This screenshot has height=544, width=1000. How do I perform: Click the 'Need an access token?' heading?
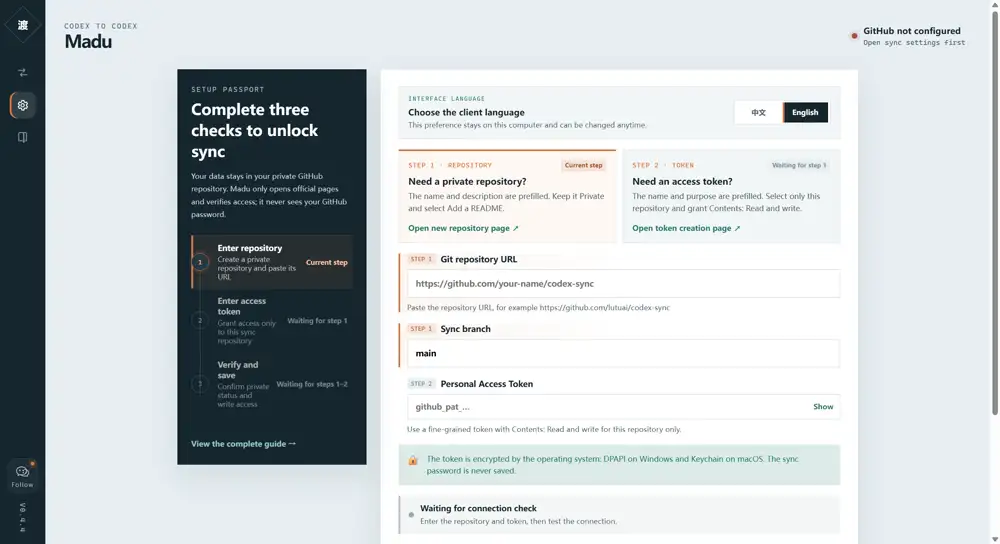[682, 182]
